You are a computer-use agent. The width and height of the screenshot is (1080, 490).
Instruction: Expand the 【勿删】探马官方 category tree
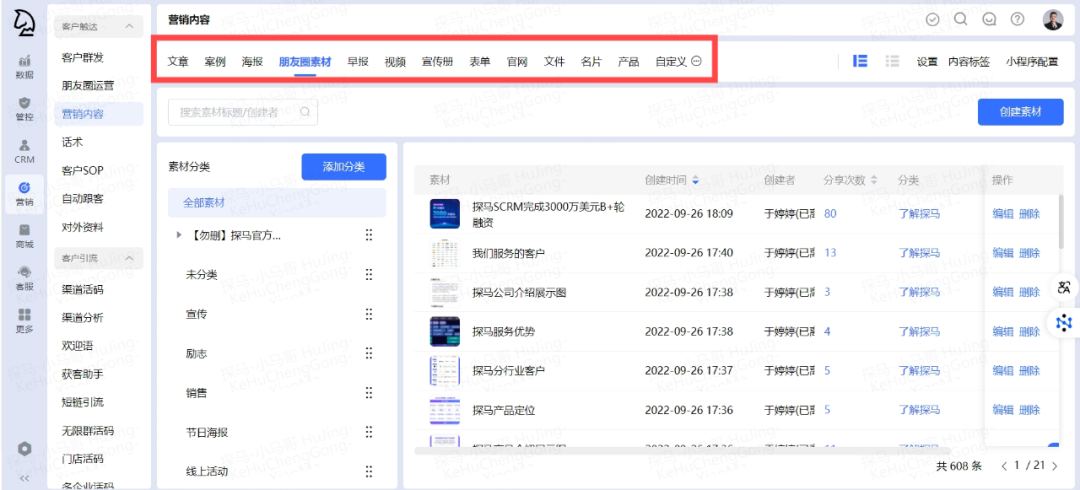pyautogui.click(x=179, y=236)
